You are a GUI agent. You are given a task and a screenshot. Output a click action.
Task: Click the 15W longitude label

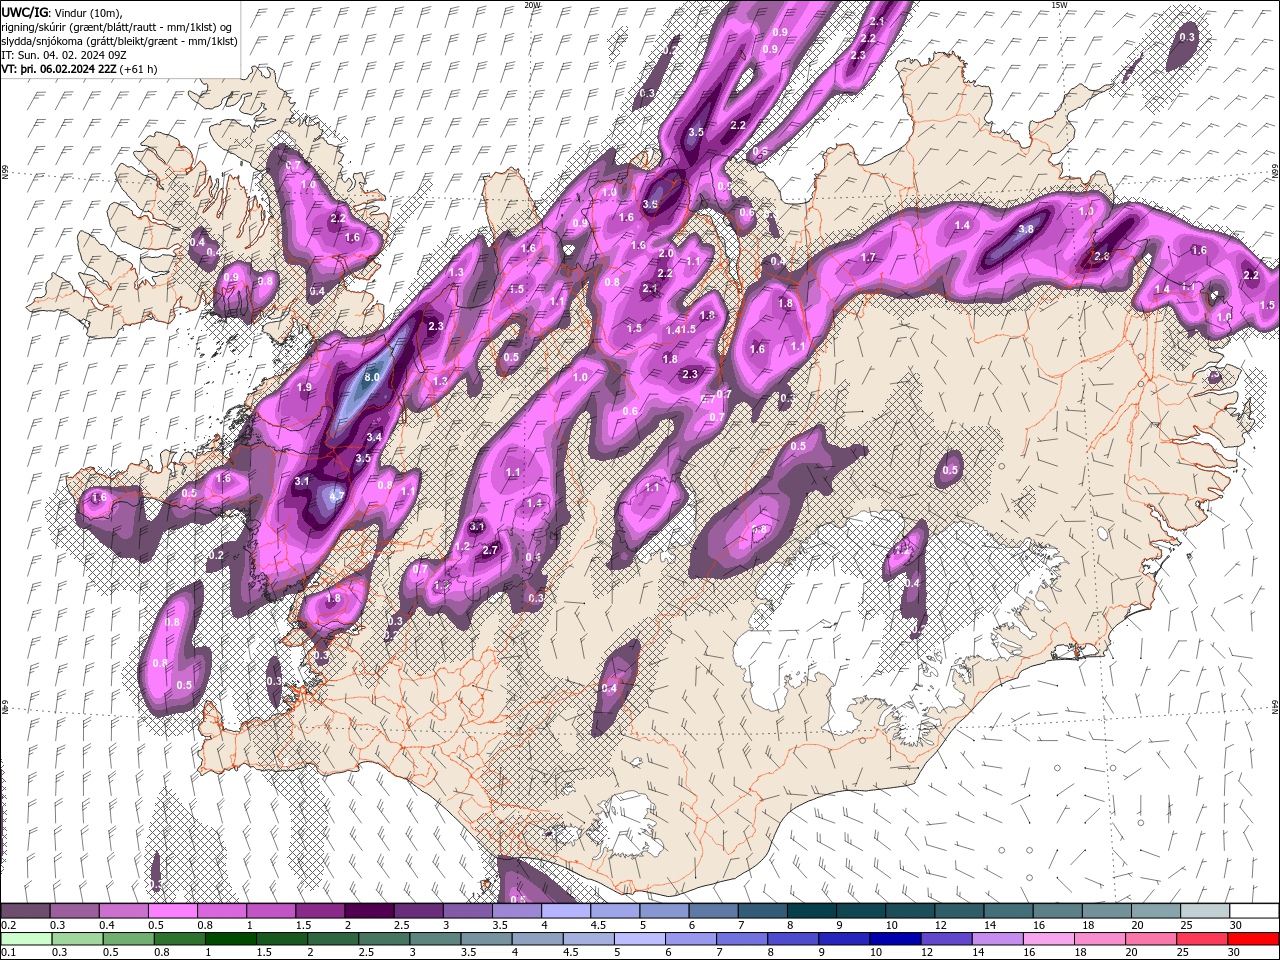pyautogui.click(x=1058, y=5)
